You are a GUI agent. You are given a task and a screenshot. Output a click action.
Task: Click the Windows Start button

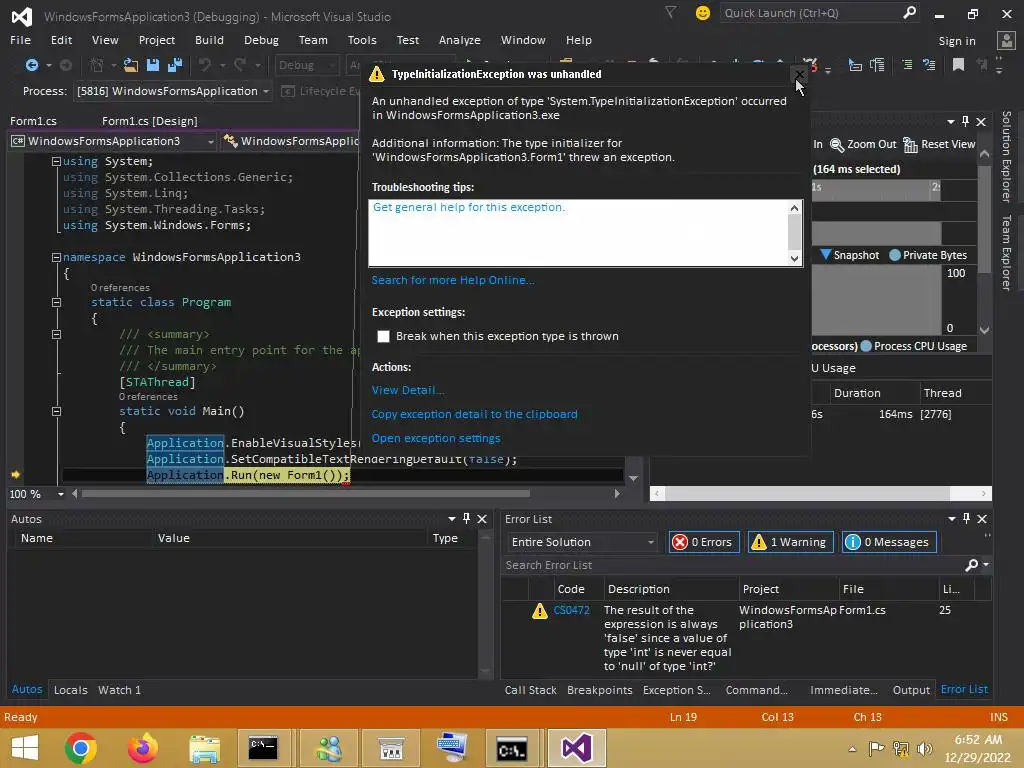click(25, 748)
